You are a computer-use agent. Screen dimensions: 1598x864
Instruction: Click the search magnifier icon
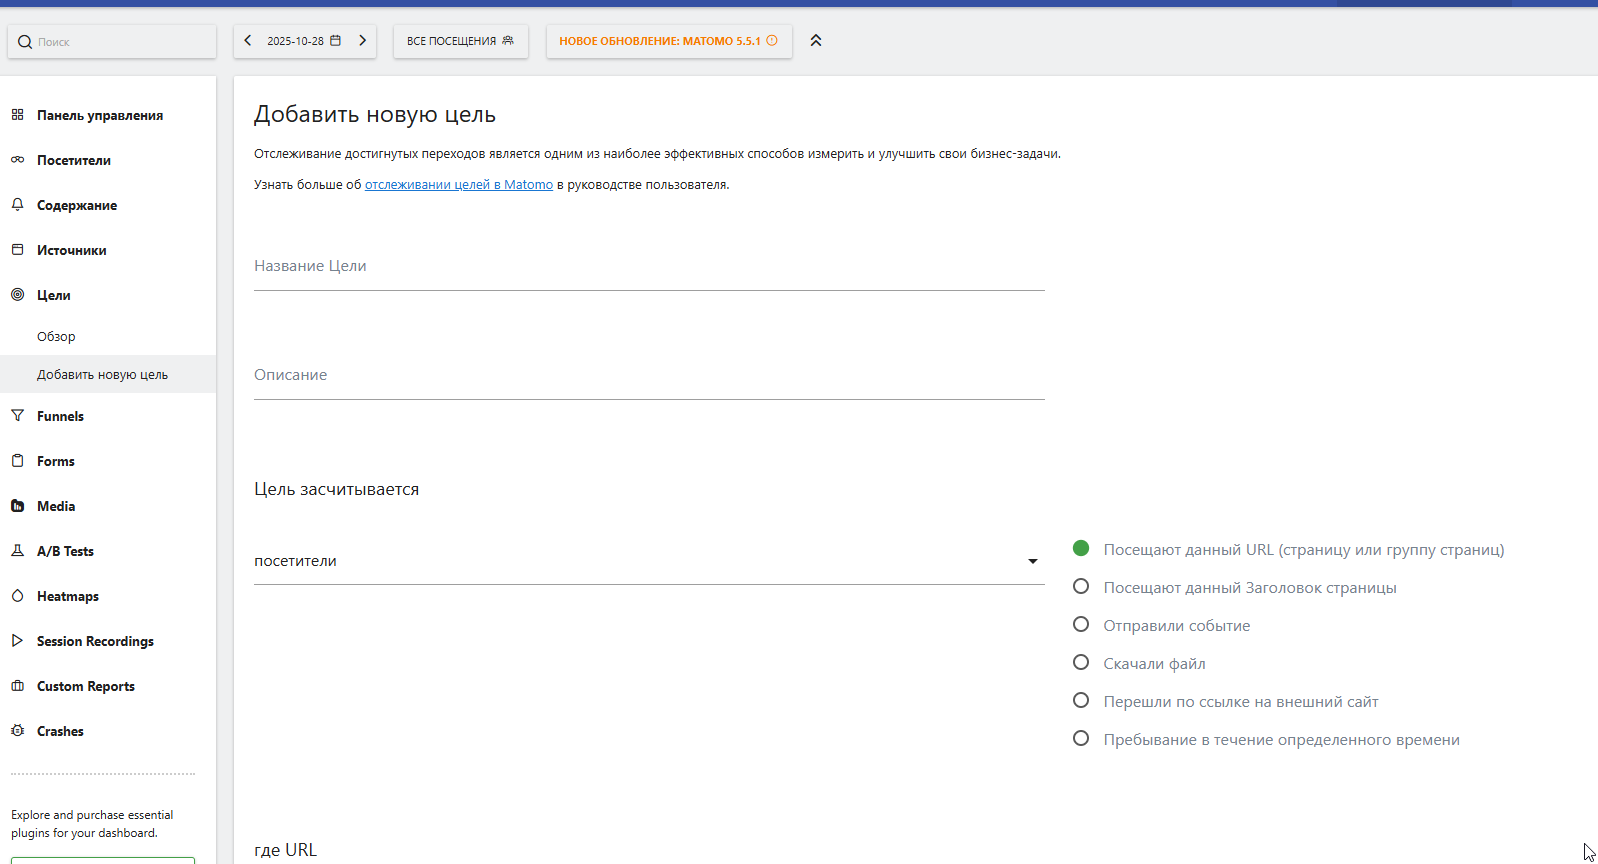25,42
